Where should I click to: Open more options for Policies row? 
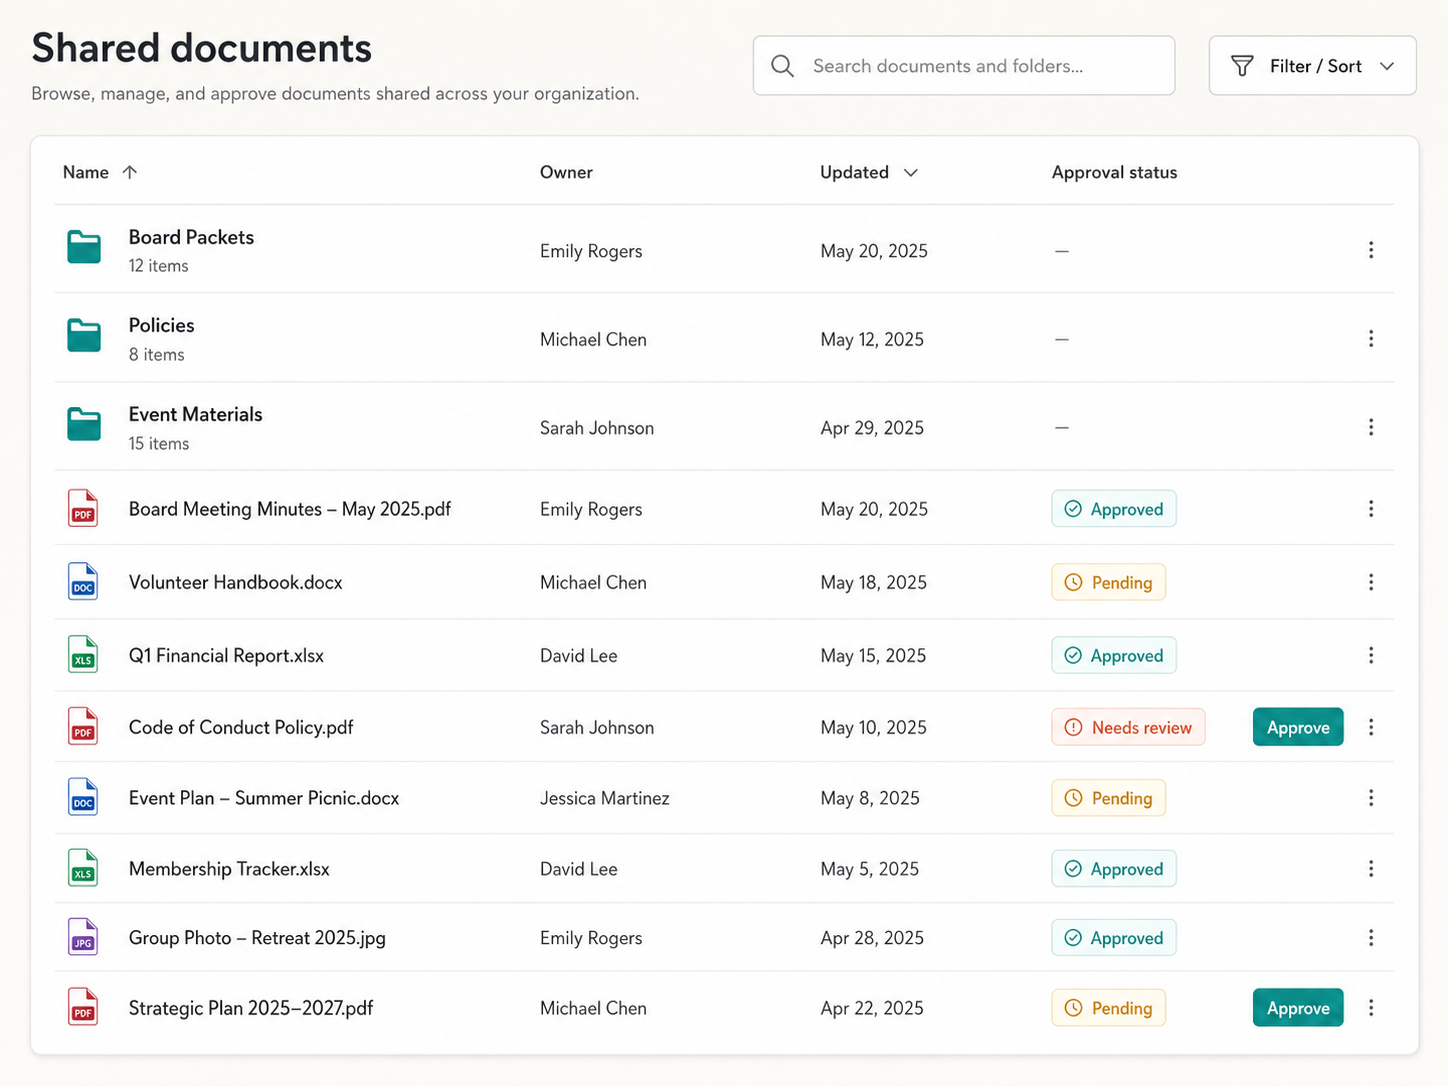[1371, 339]
